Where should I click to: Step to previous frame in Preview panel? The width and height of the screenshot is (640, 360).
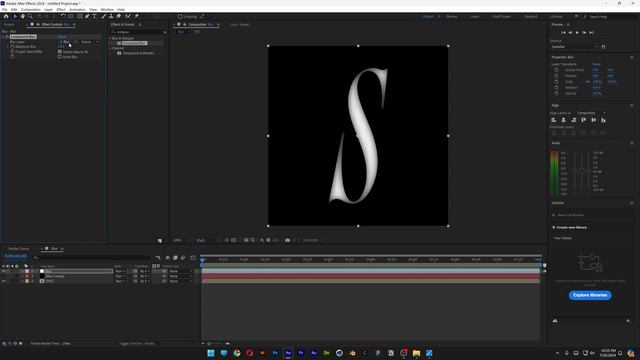570,33
